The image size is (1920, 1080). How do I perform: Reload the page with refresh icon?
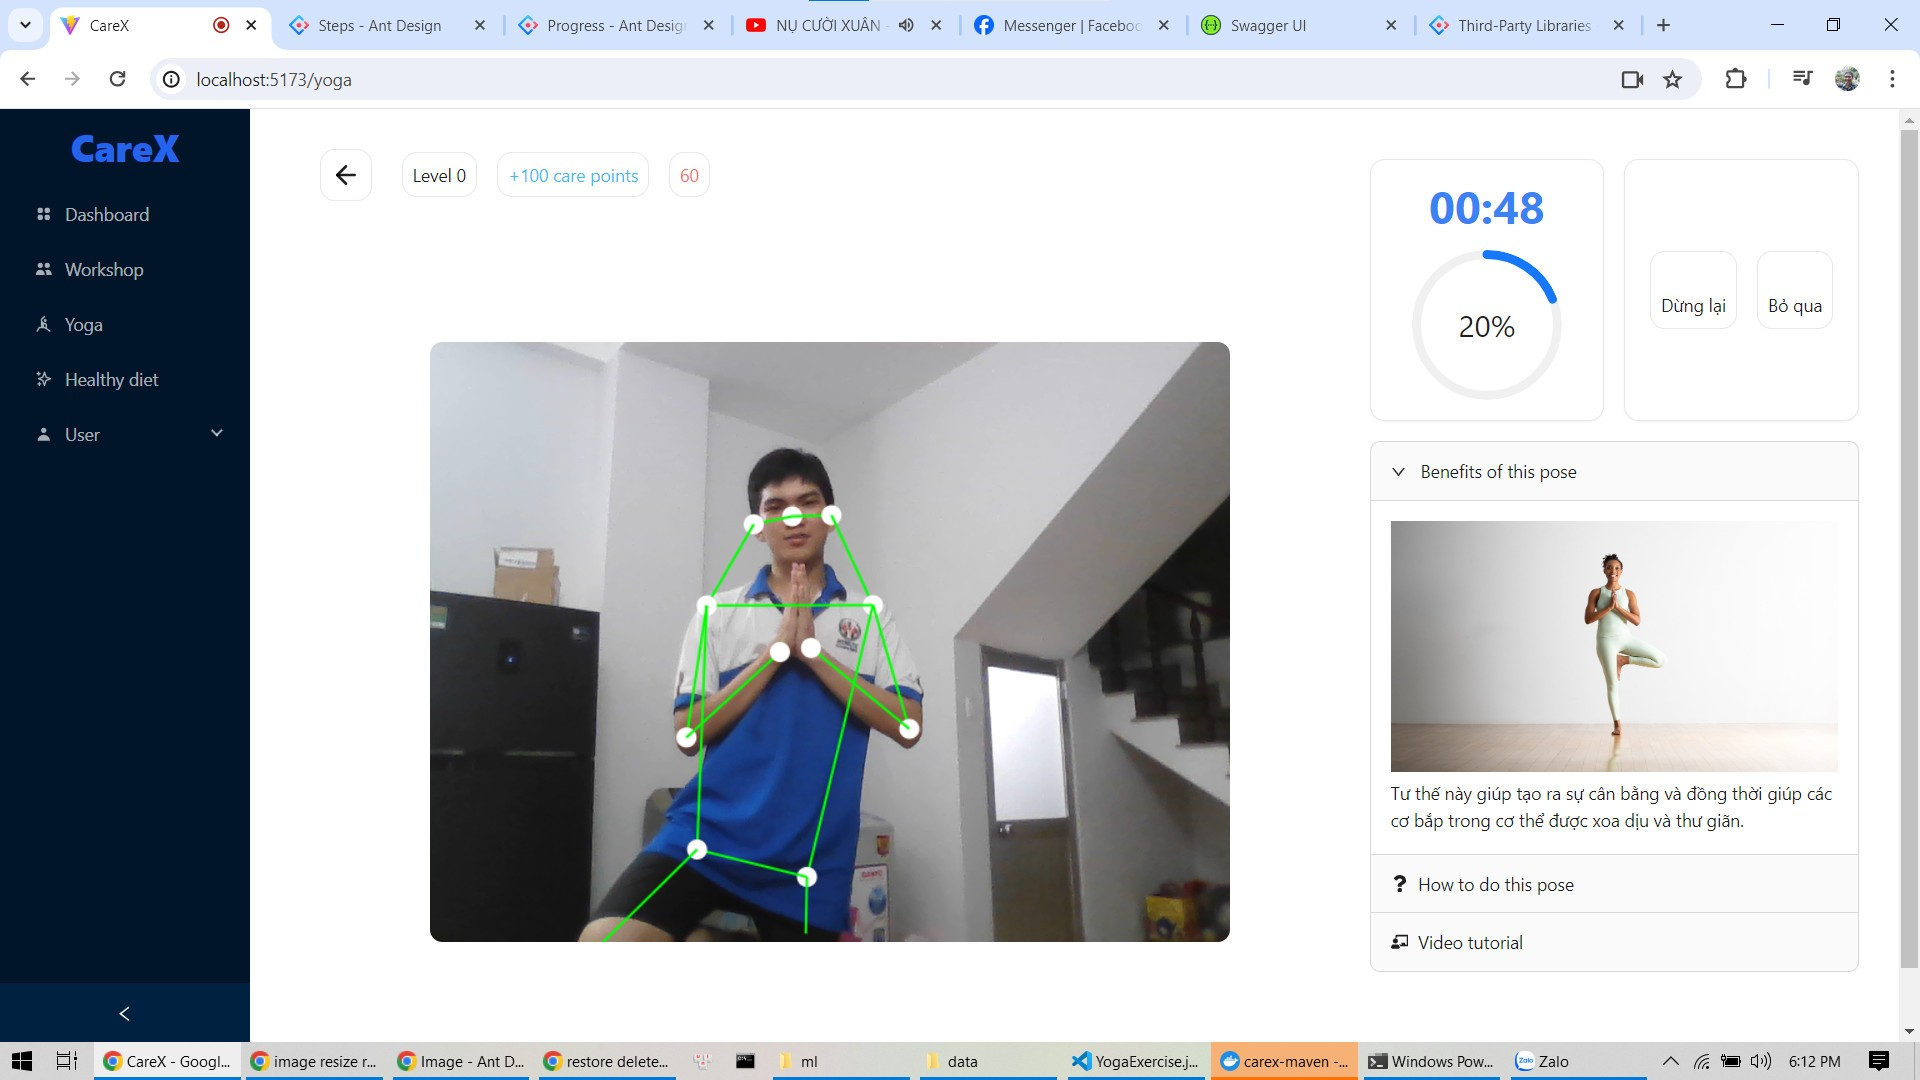[x=118, y=80]
